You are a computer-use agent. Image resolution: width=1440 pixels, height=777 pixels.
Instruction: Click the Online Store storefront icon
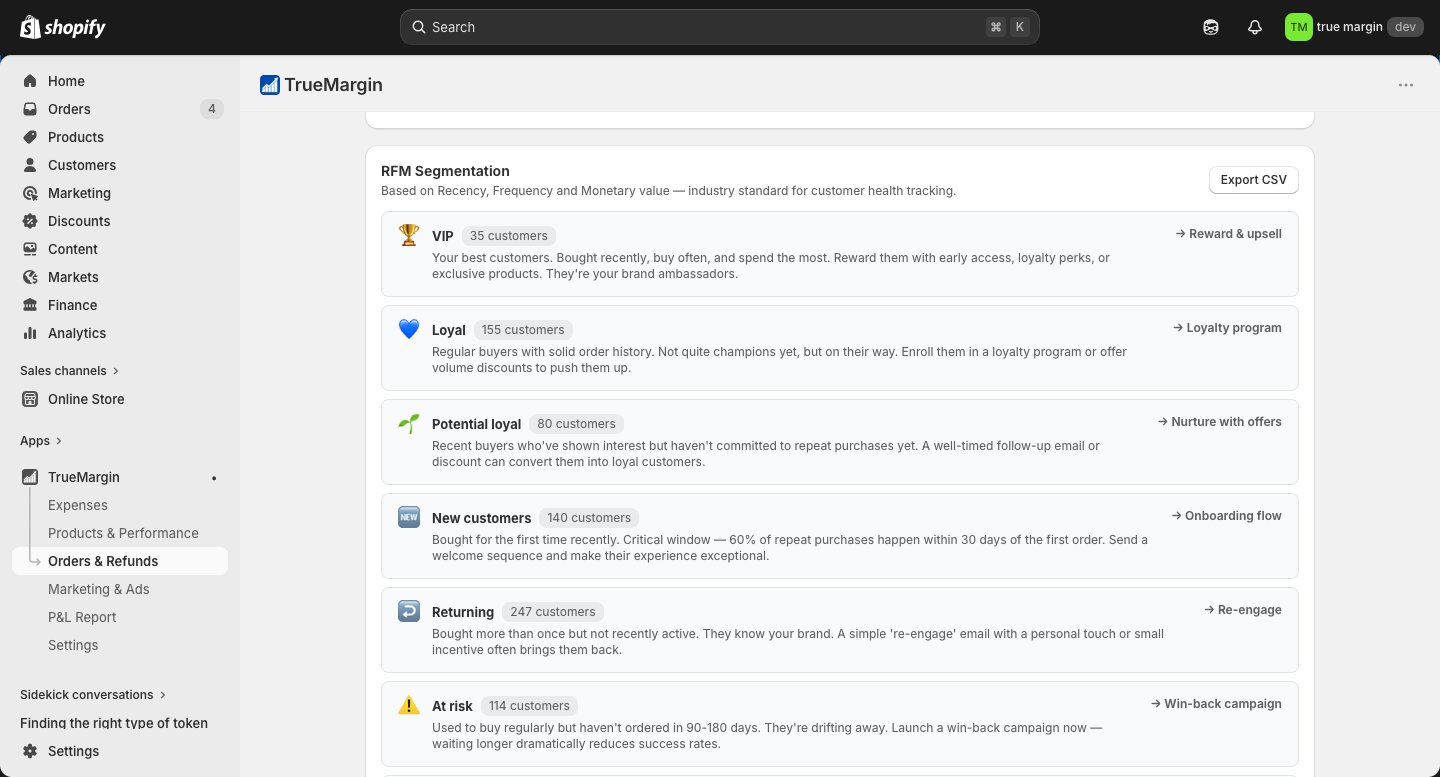click(30, 399)
